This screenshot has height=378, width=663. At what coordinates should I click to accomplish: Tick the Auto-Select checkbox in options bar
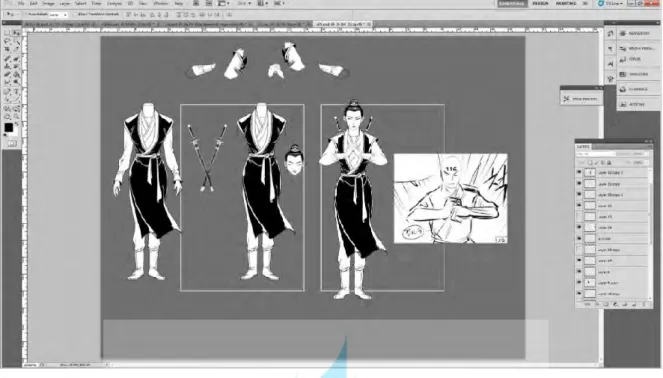point(25,14)
